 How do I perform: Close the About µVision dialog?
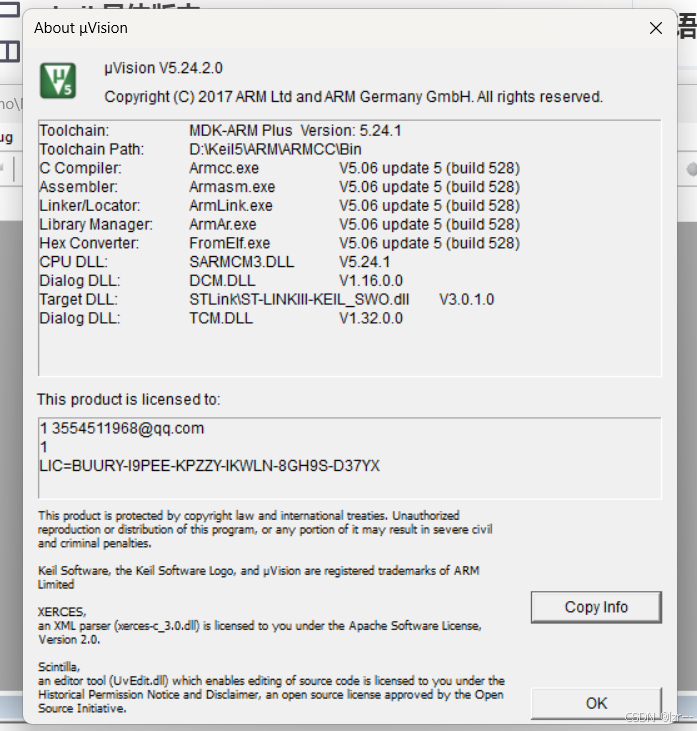click(656, 28)
